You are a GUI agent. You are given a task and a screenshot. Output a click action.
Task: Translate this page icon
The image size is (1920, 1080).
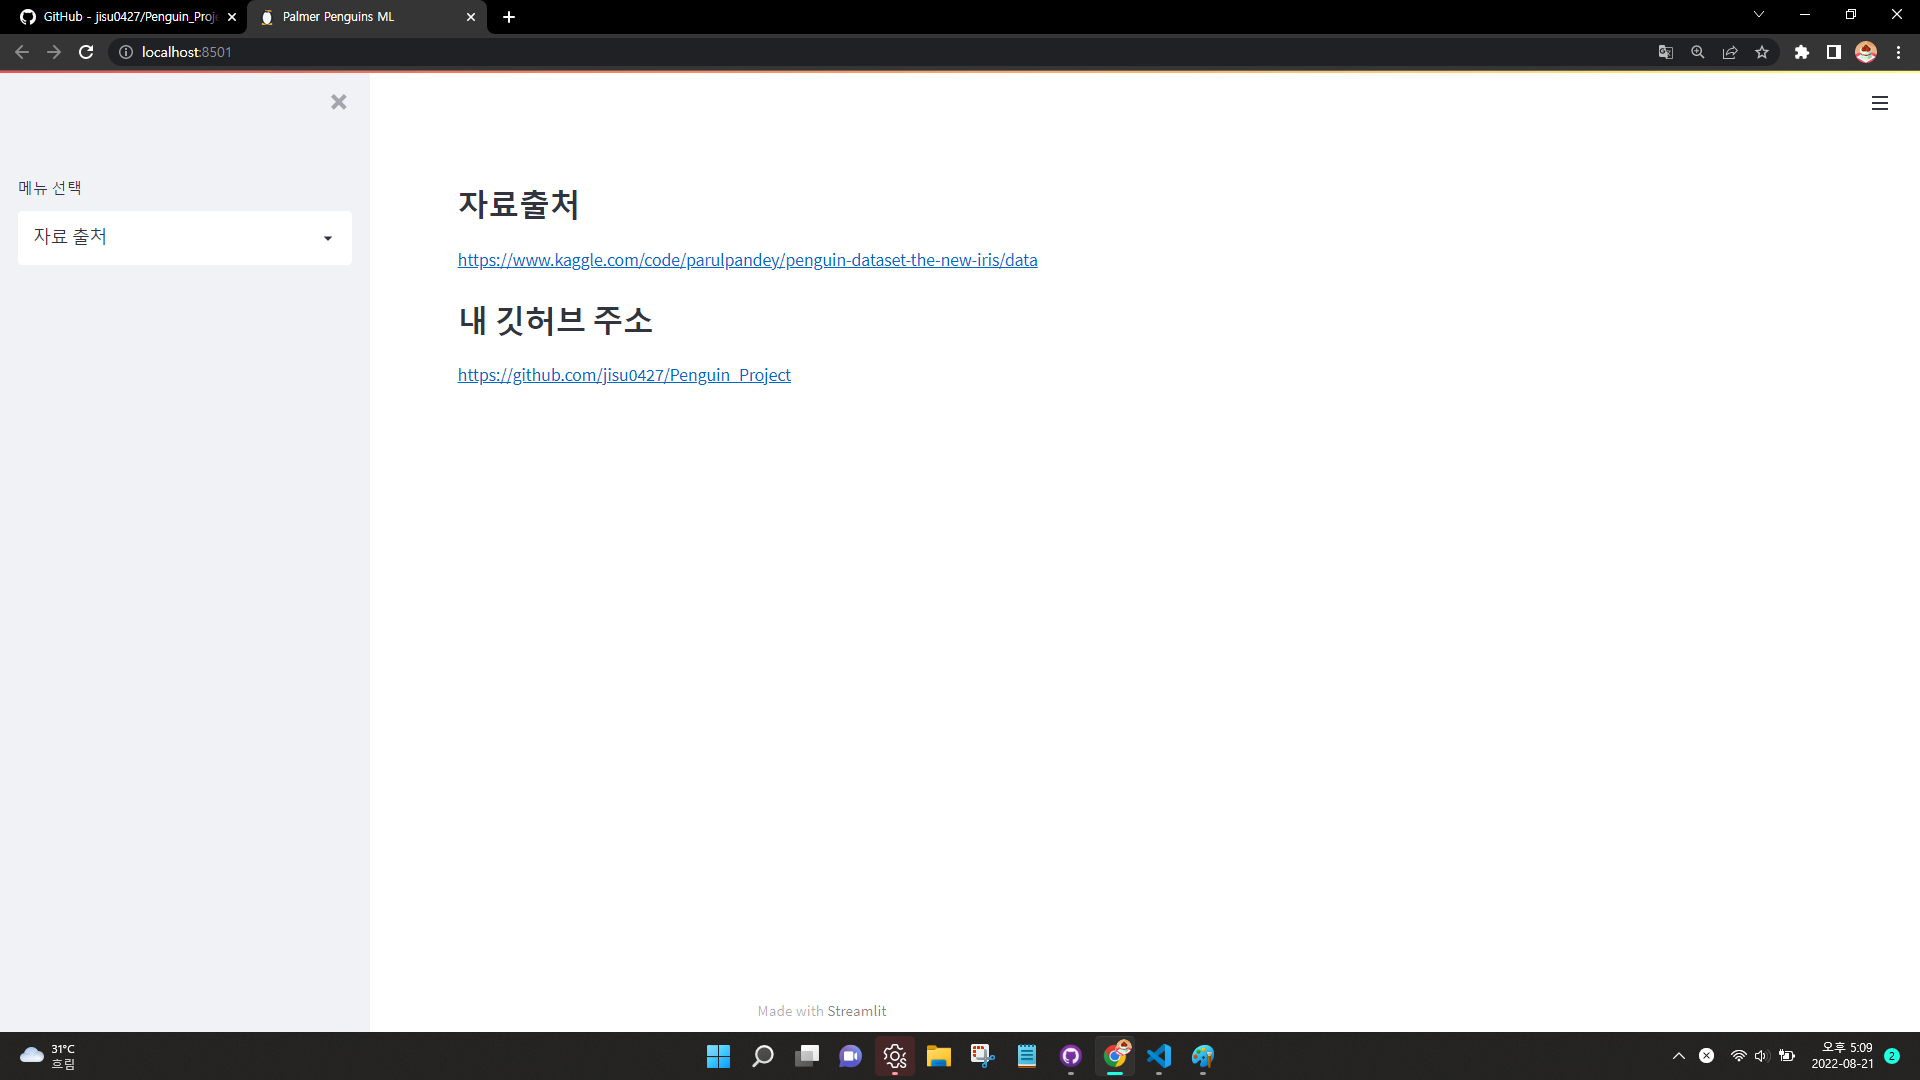click(1666, 52)
